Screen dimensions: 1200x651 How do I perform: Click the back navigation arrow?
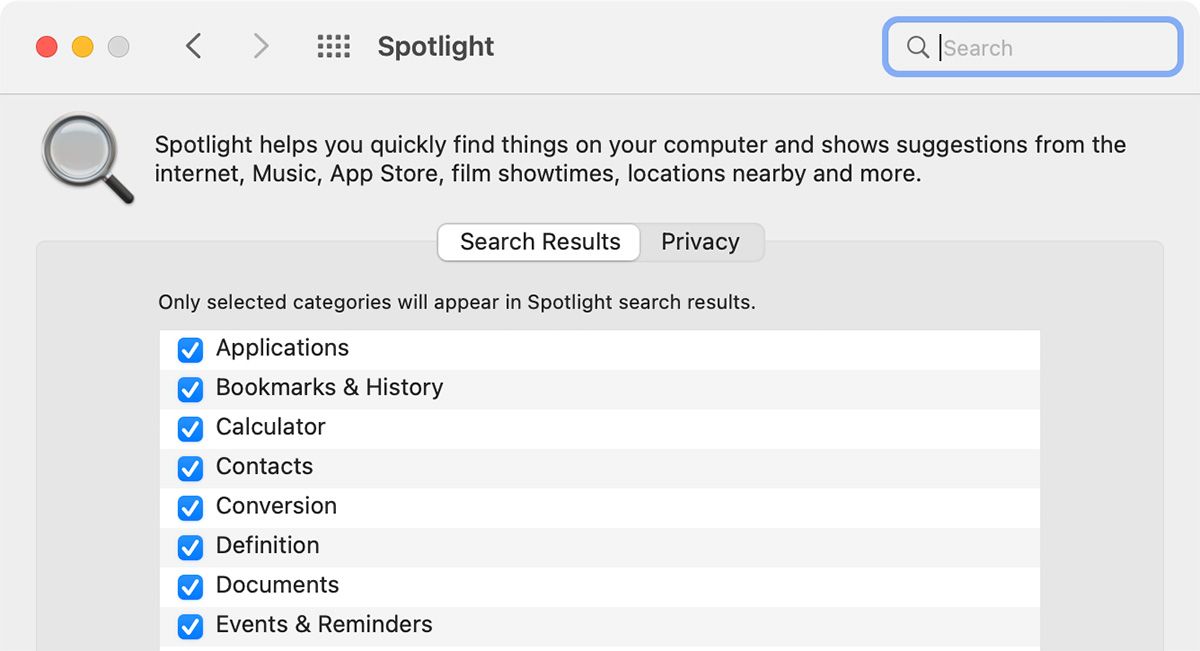click(x=194, y=46)
